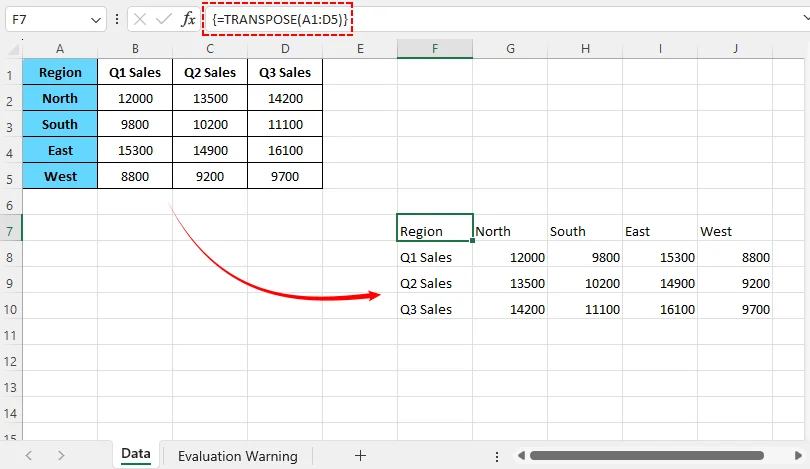Select column I header

[x=660, y=49]
